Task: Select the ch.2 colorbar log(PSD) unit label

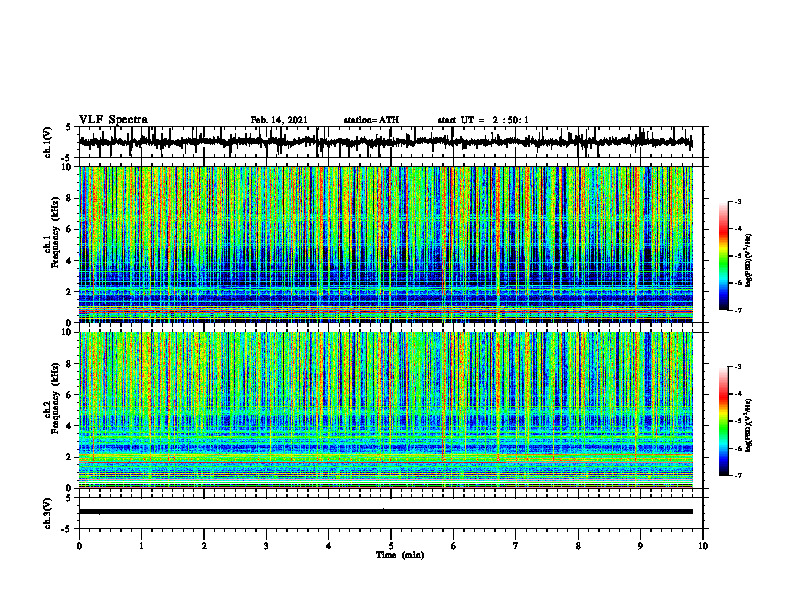Action: point(750,425)
